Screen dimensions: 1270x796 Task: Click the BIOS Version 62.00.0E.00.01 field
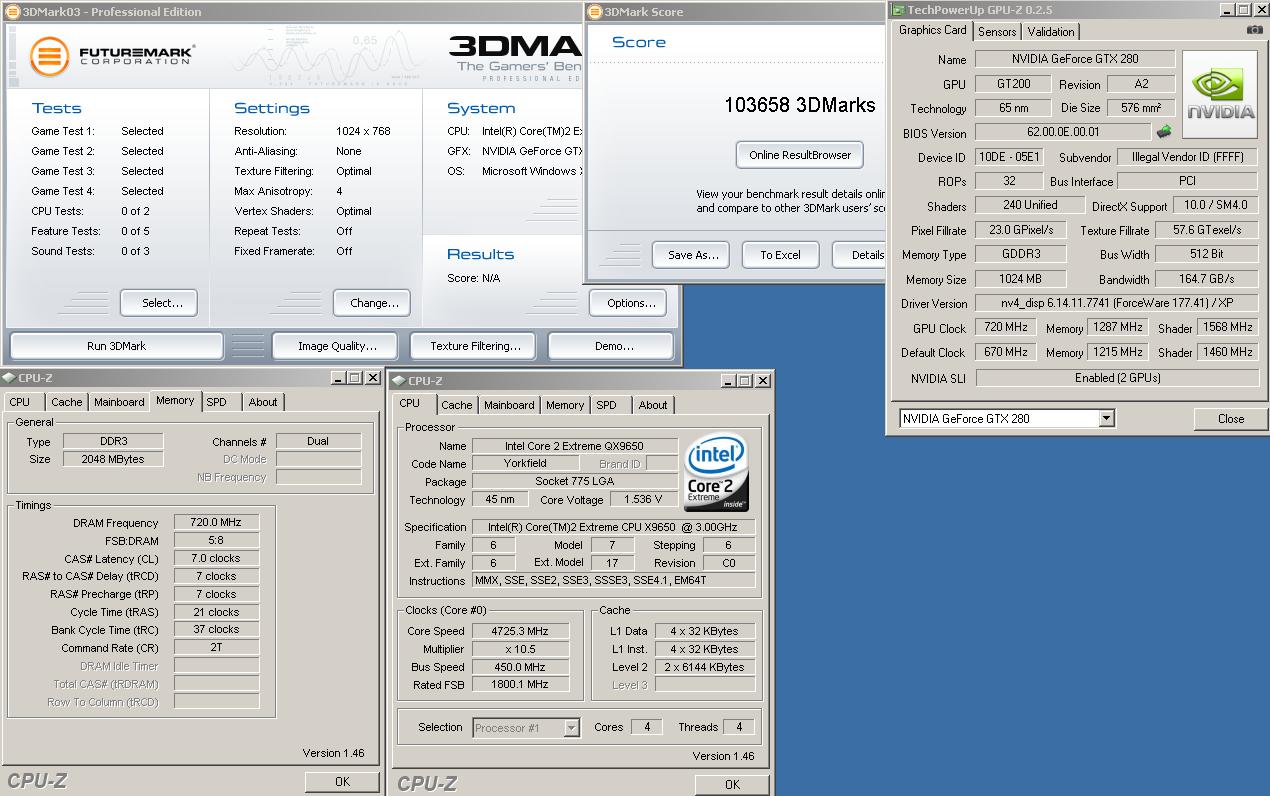click(1063, 132)
